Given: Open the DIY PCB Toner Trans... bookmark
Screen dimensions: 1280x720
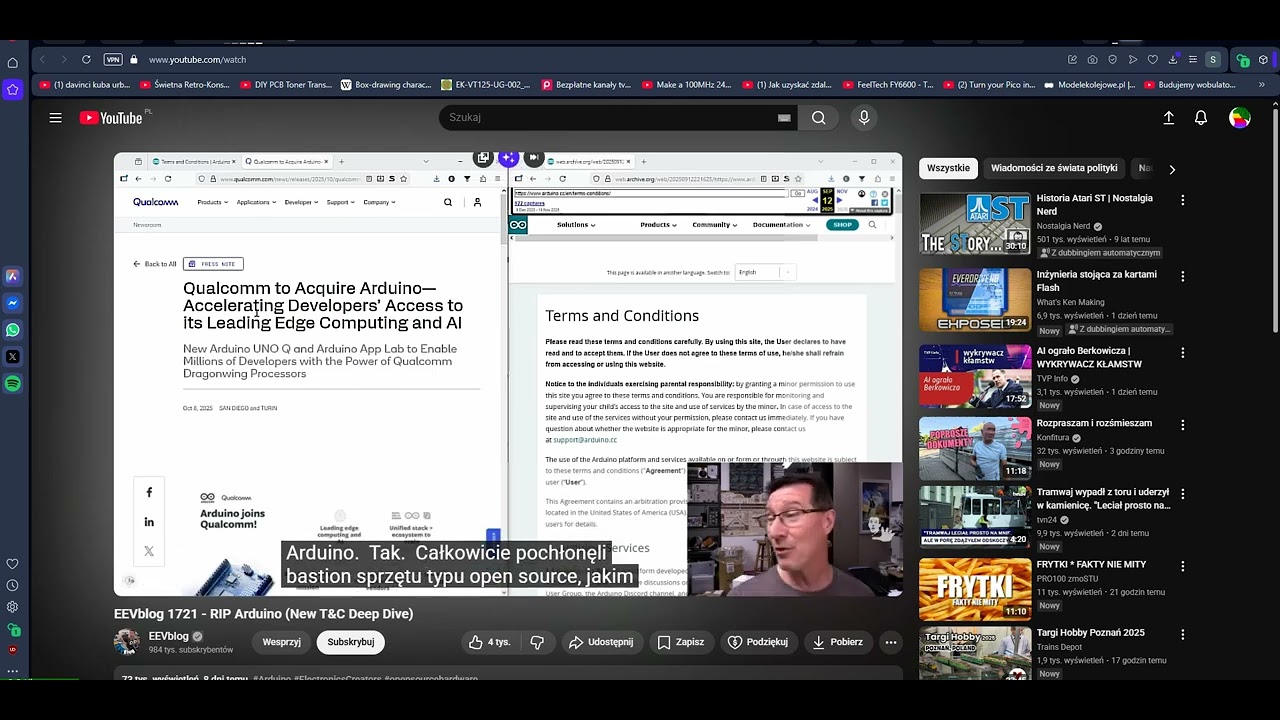Looking at the screenshot, I should [x=285, y=85].
